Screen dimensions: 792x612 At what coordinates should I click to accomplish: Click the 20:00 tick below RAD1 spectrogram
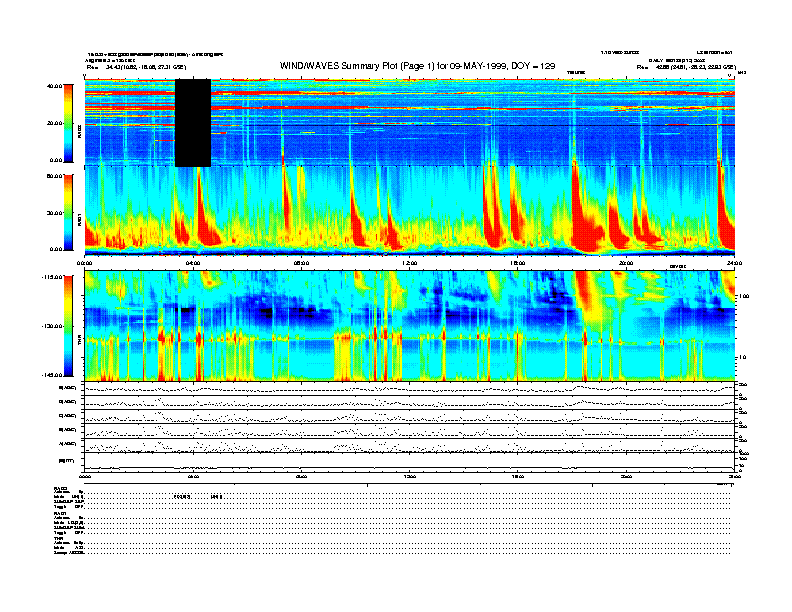pos(626,263)
